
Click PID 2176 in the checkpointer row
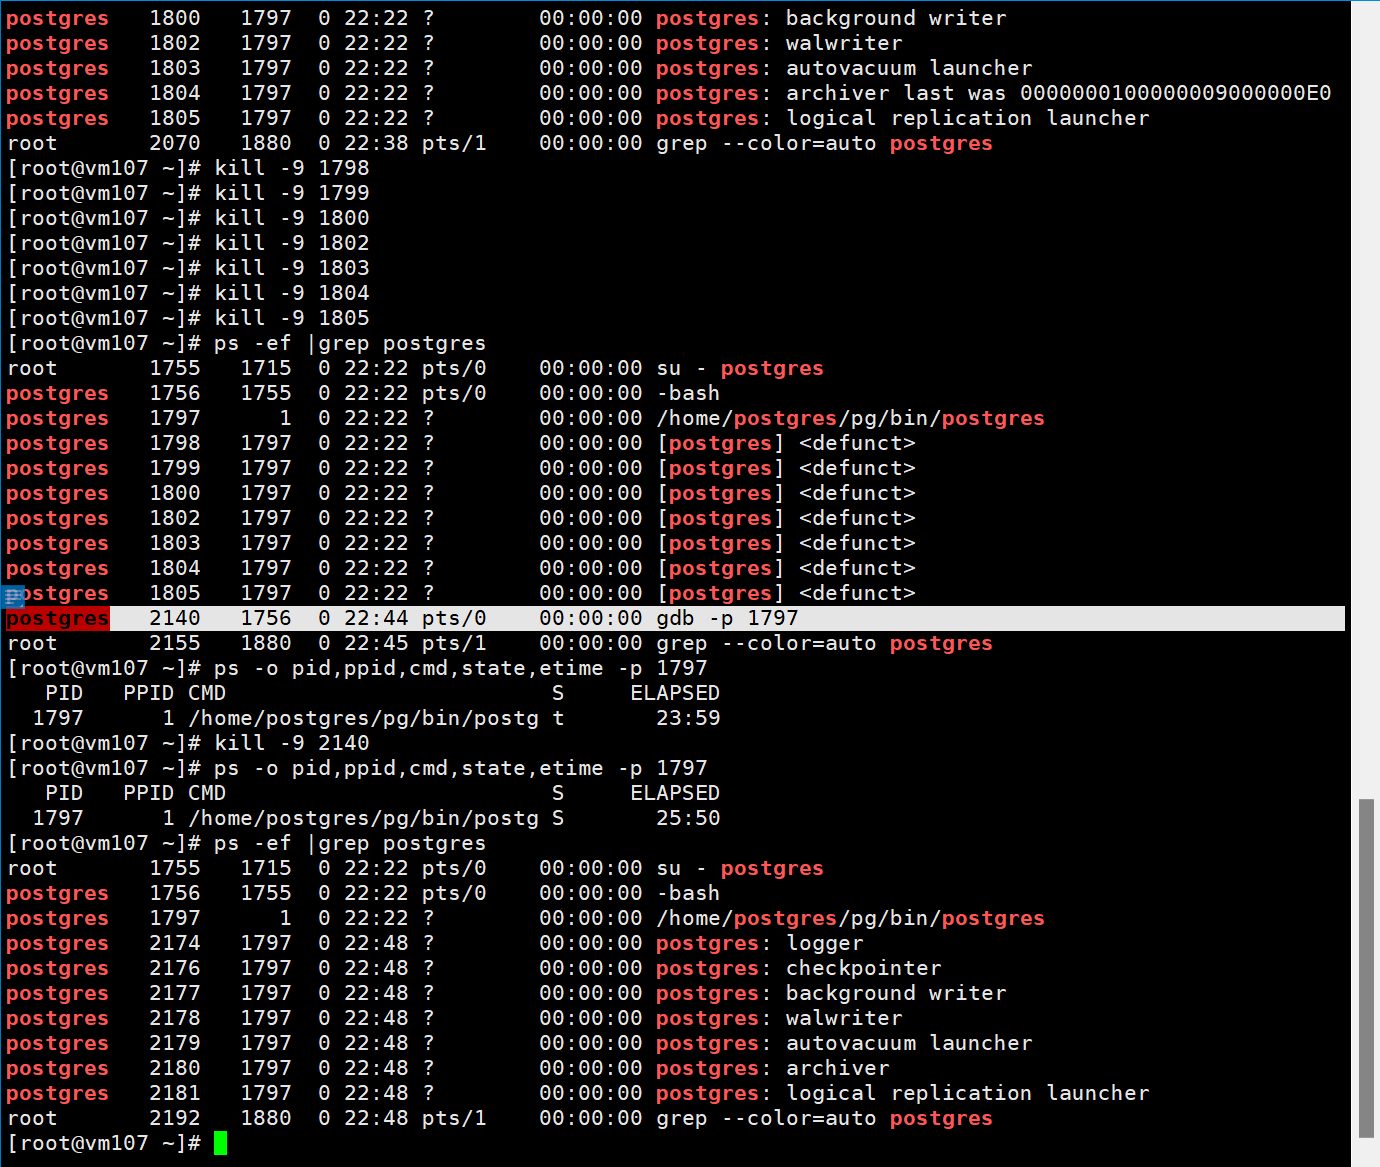(175, 968)
